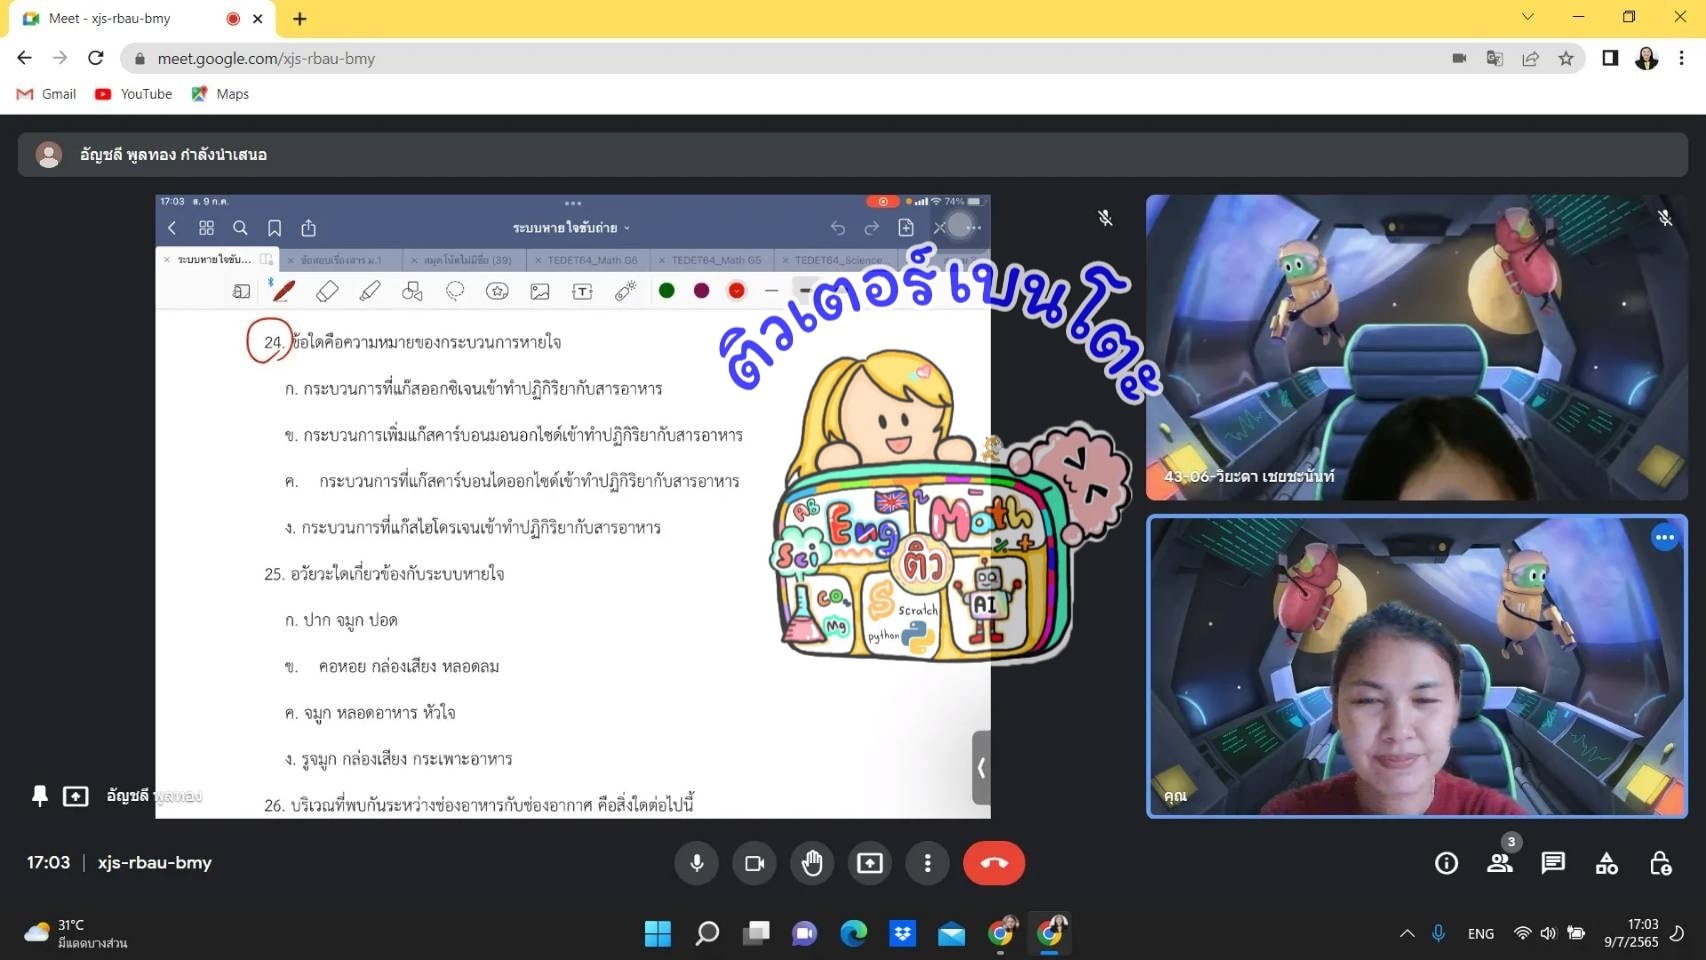Screen dimensions: 1706x960
Task: Open host controls lock icon
Action: pos(1660,863)
